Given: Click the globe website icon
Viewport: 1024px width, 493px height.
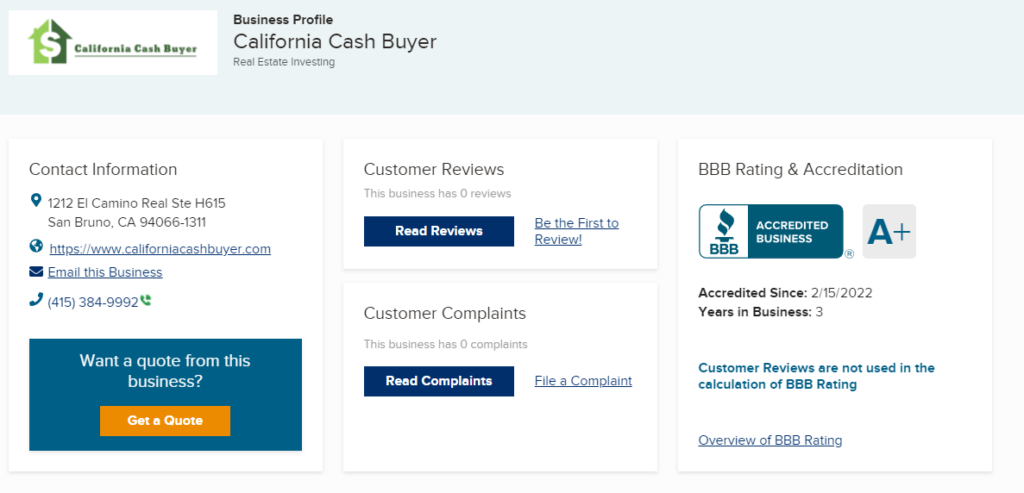Looking at the screenshot, I should click(x=37, y=246).
